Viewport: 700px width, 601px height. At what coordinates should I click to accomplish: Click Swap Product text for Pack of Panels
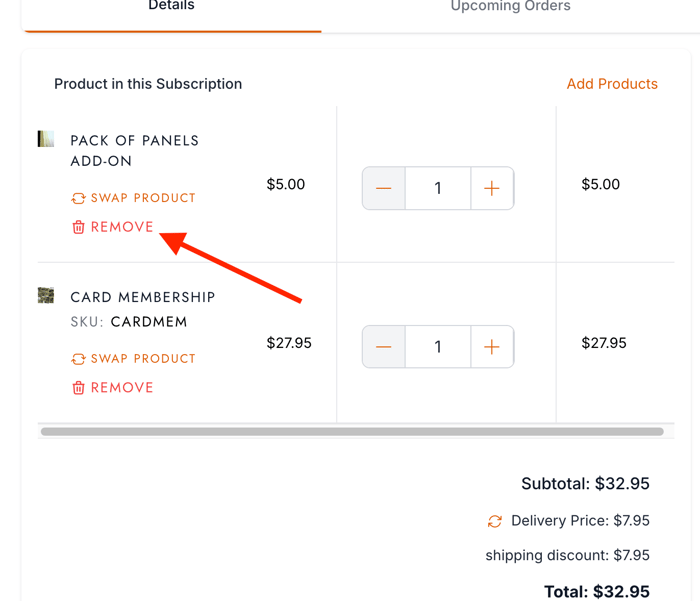[143, 198]
